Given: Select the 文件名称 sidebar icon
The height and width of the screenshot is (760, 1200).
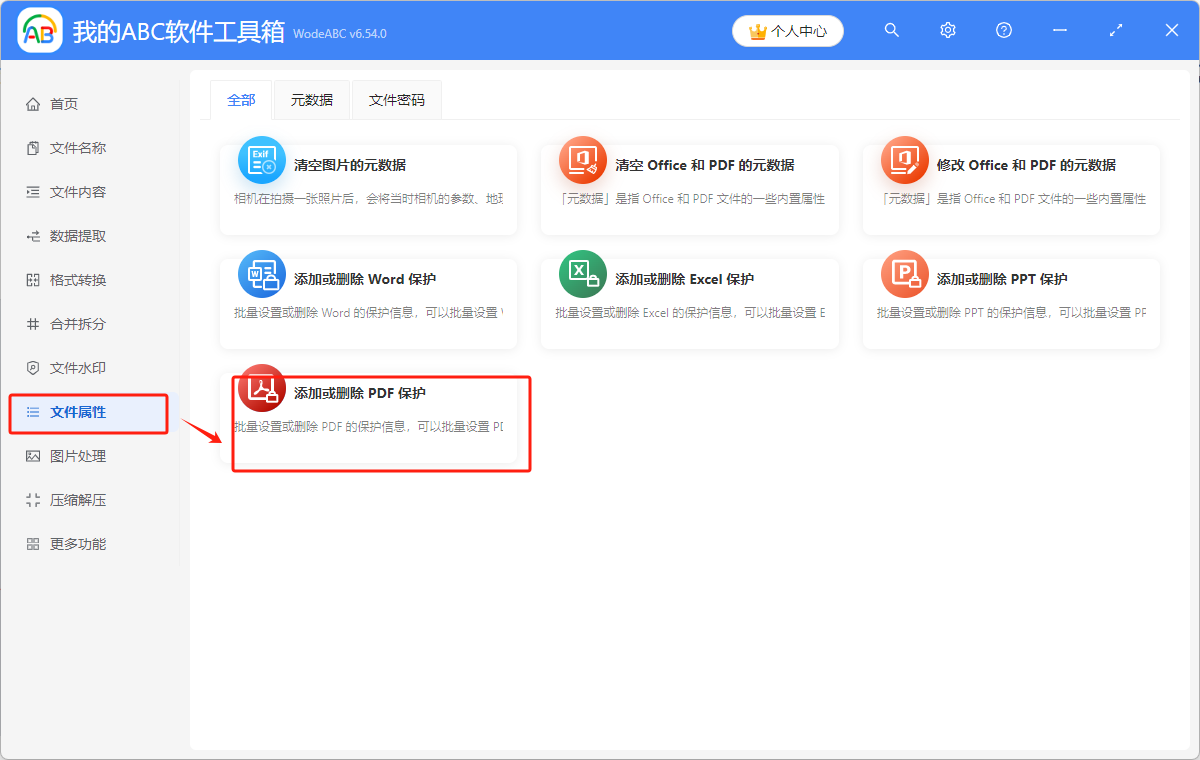Looking at the screenshot, I should coord(33,148).
